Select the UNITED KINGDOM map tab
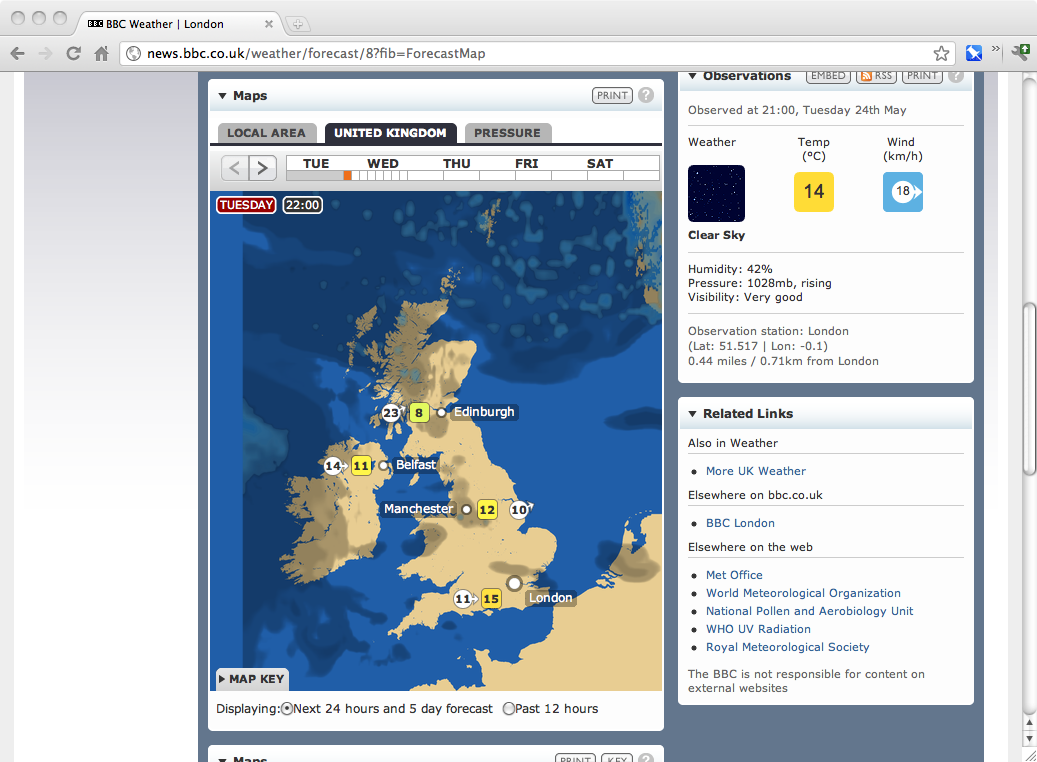The image size is (1037, 762). point(390,133)
